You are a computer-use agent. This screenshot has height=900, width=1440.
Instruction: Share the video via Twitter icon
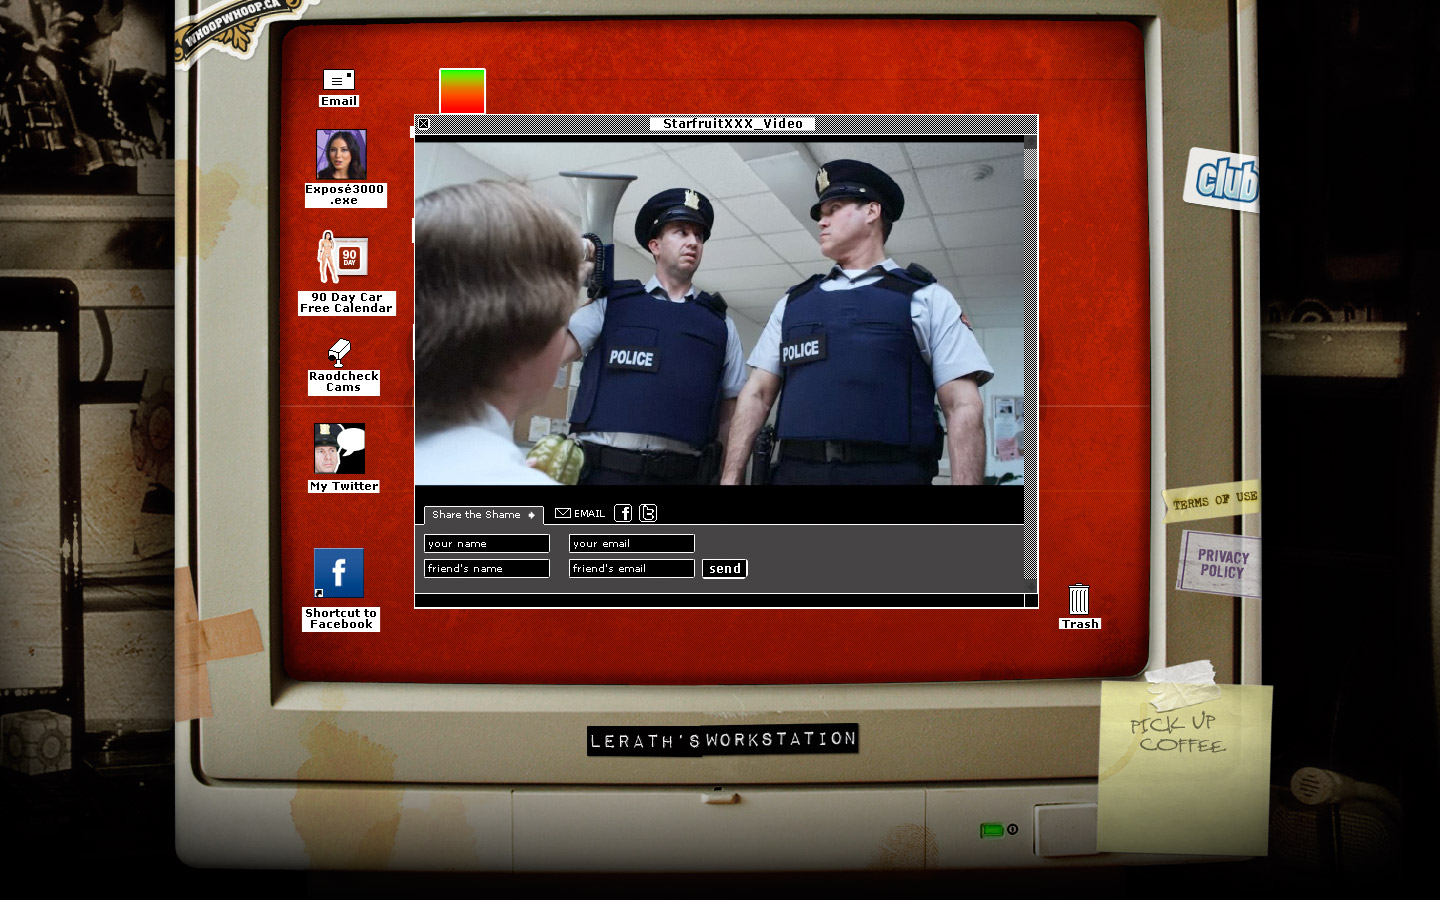[x=648, y=513]
